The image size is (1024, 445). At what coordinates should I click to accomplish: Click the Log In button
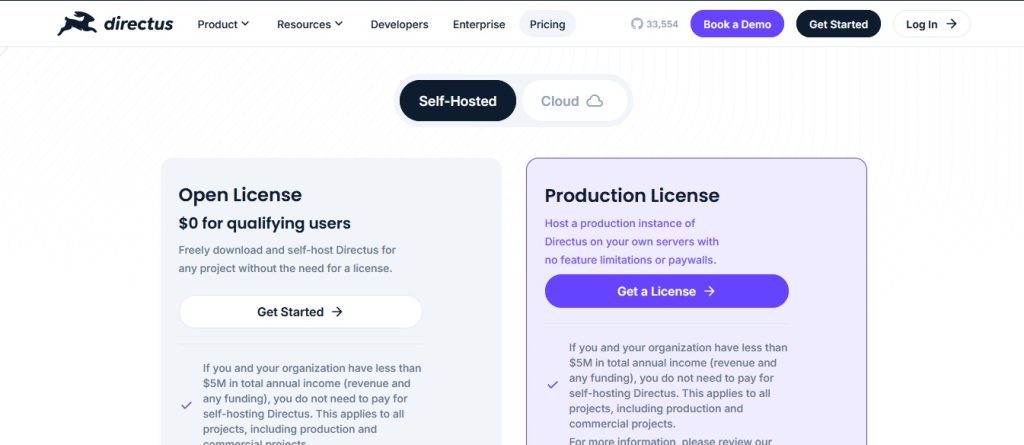(x=931, y=24)
